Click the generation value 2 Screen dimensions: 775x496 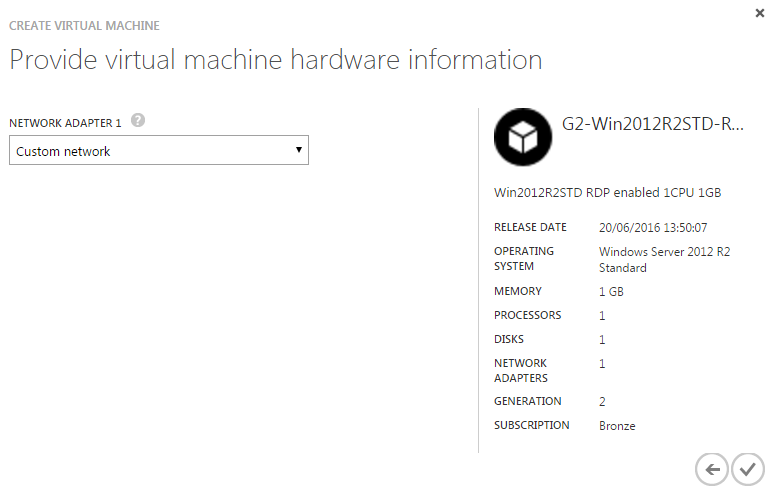(602, 402)
